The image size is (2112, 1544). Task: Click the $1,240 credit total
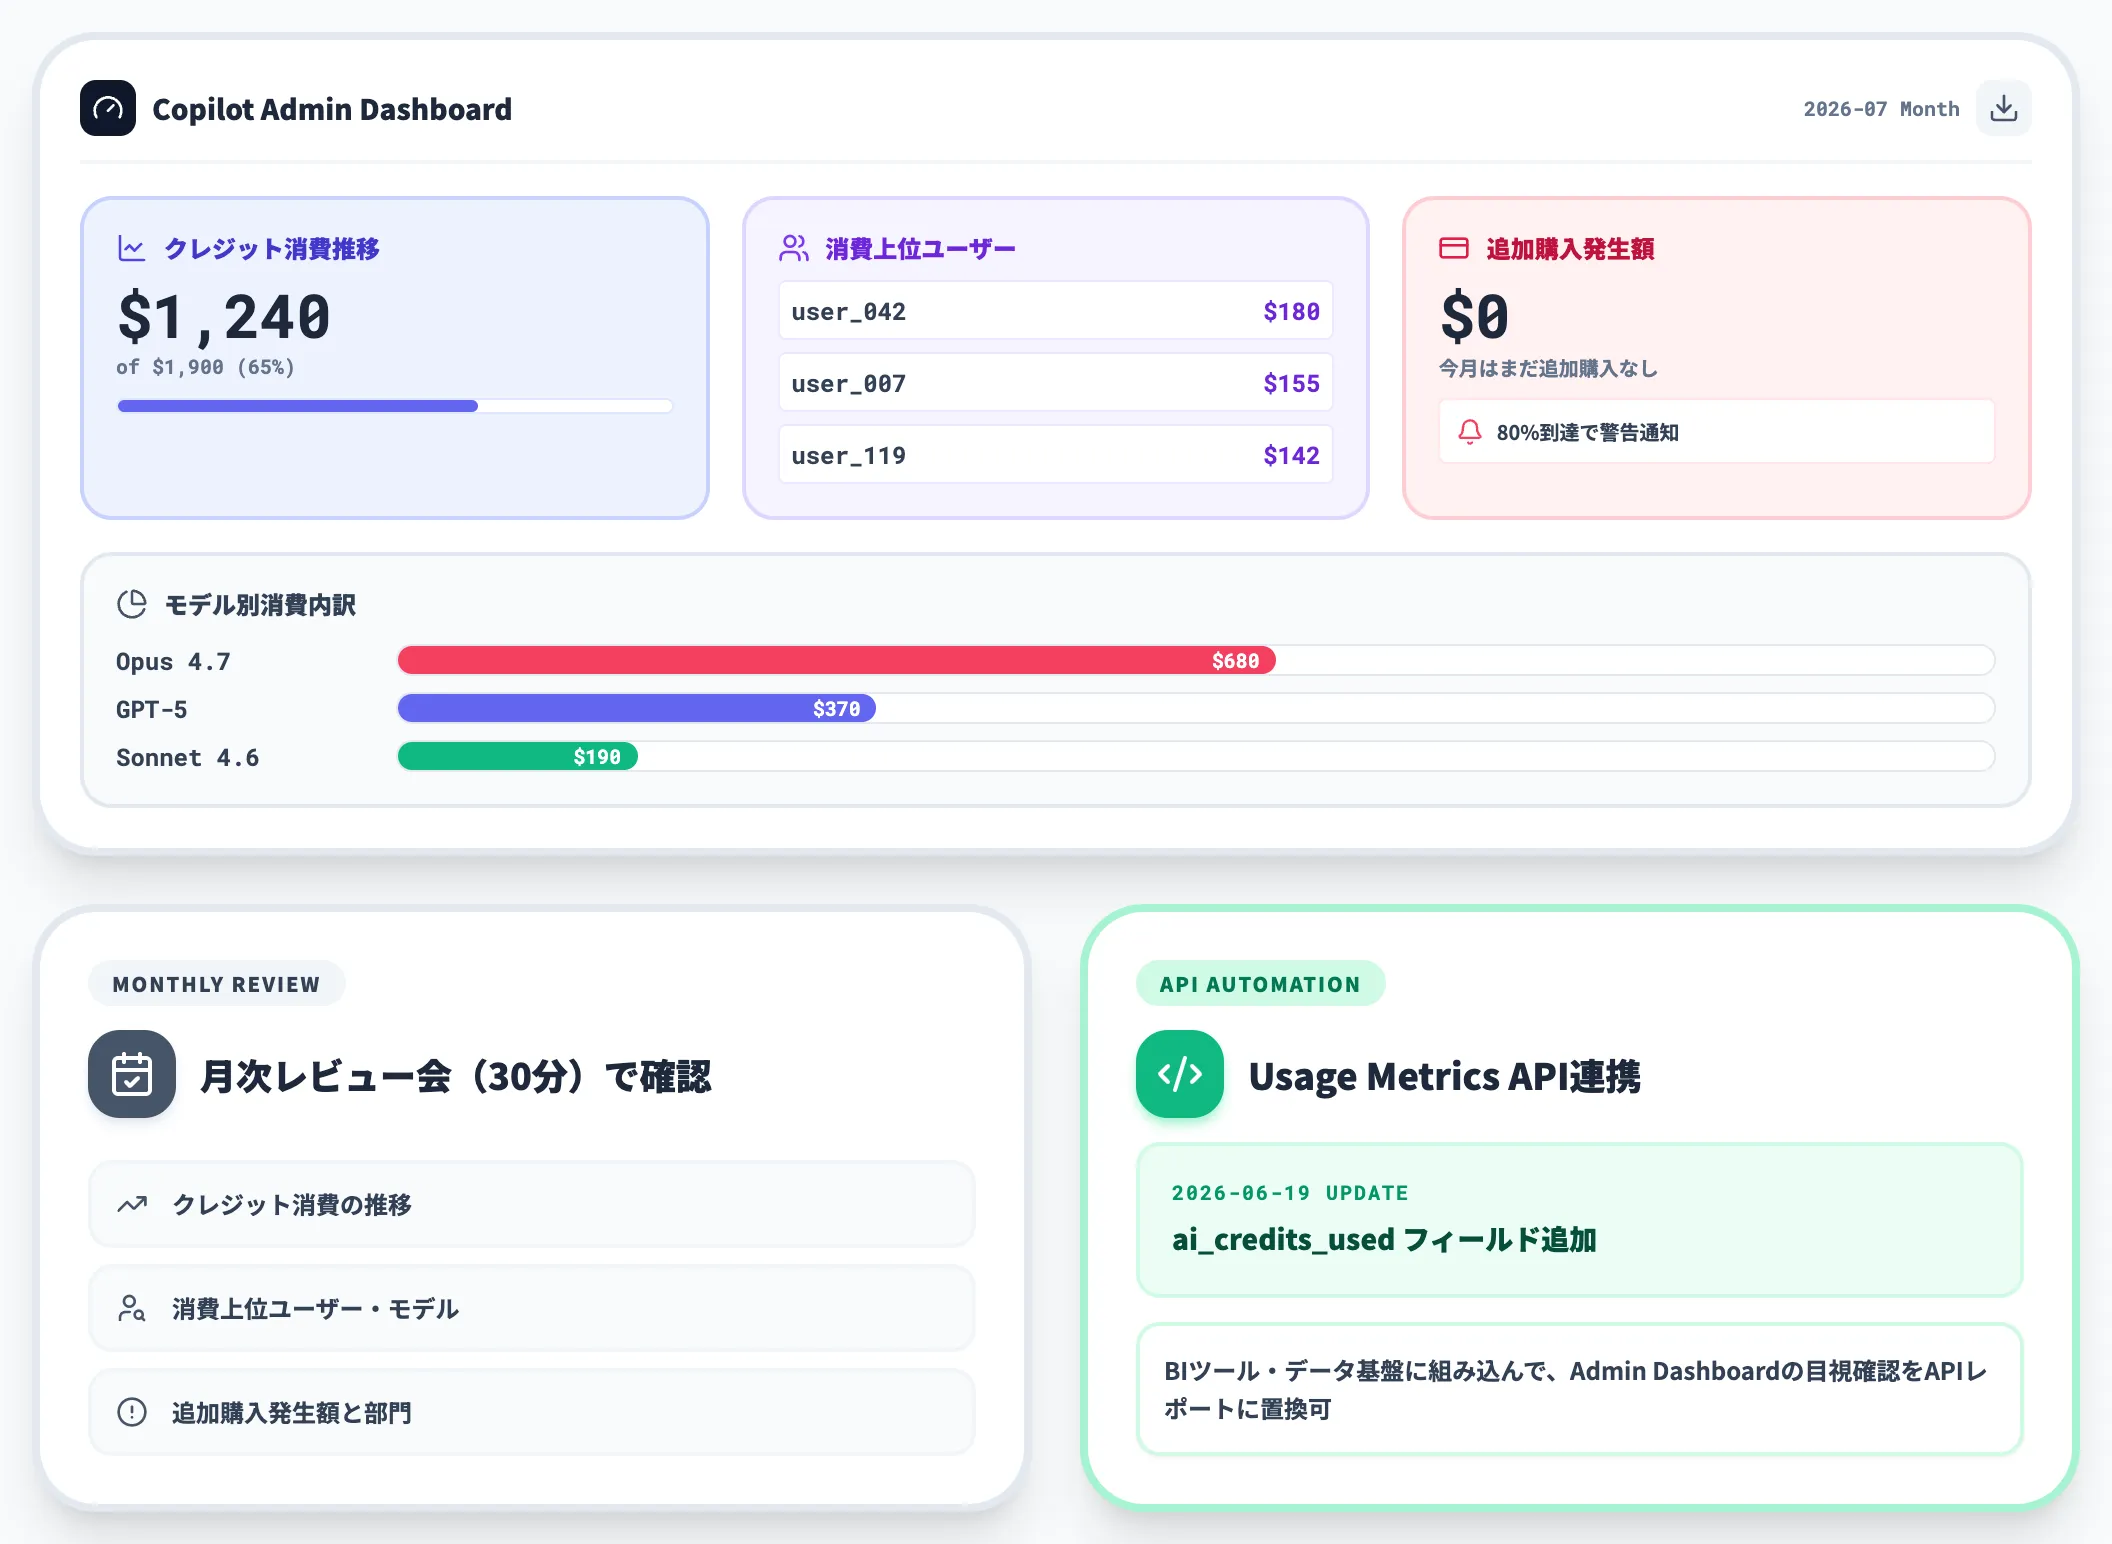tap(224, 317)
